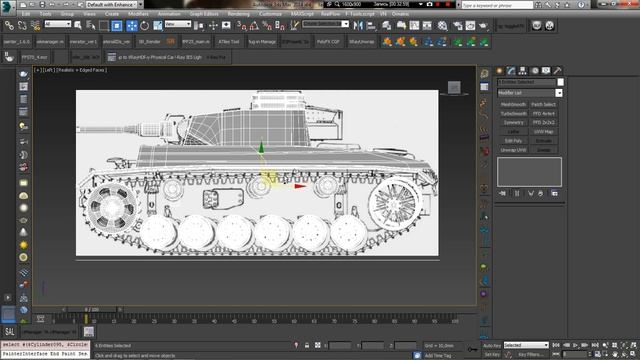Click the Select by Name icon
The image size is (640, 360).
91,26
